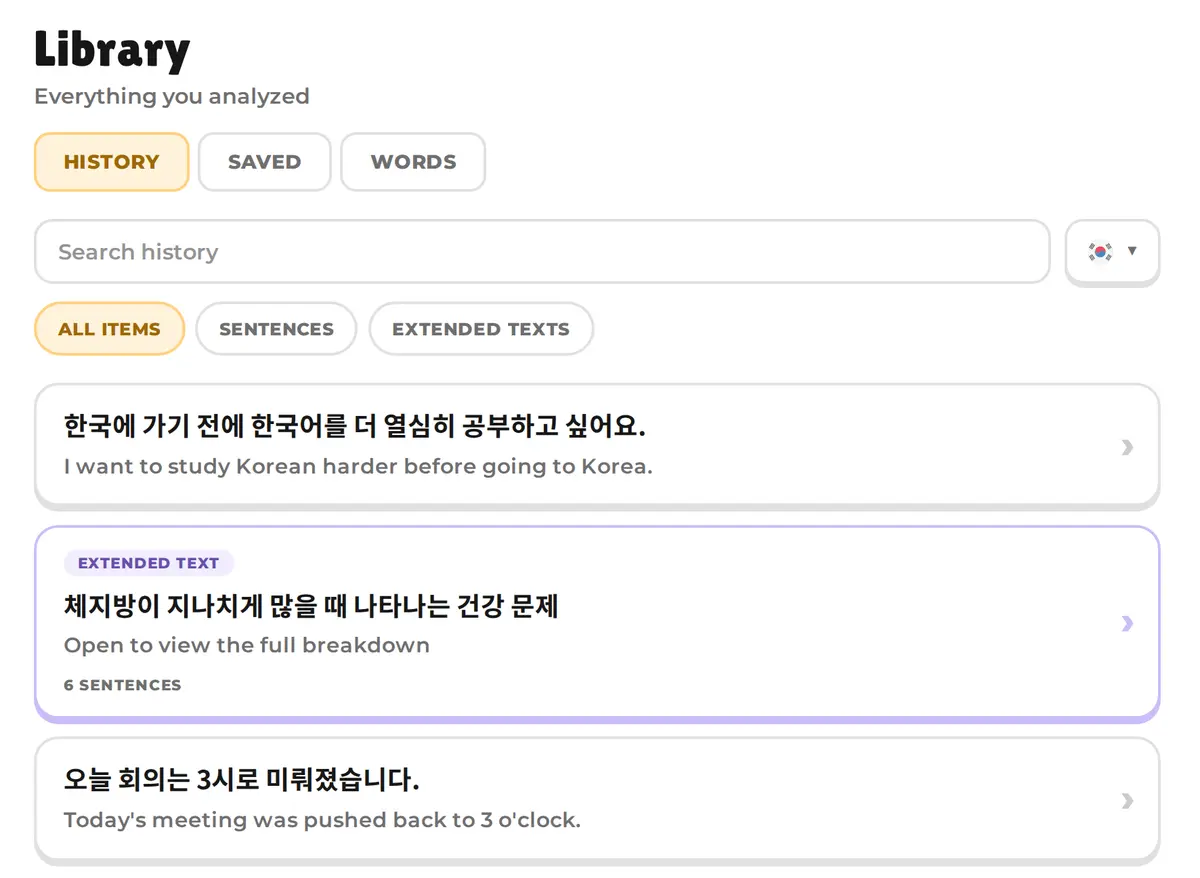This screenshot has width=1200, height=878.
Task: Click the '6 SENTENCES' label
Action: [x=123, y=685]
